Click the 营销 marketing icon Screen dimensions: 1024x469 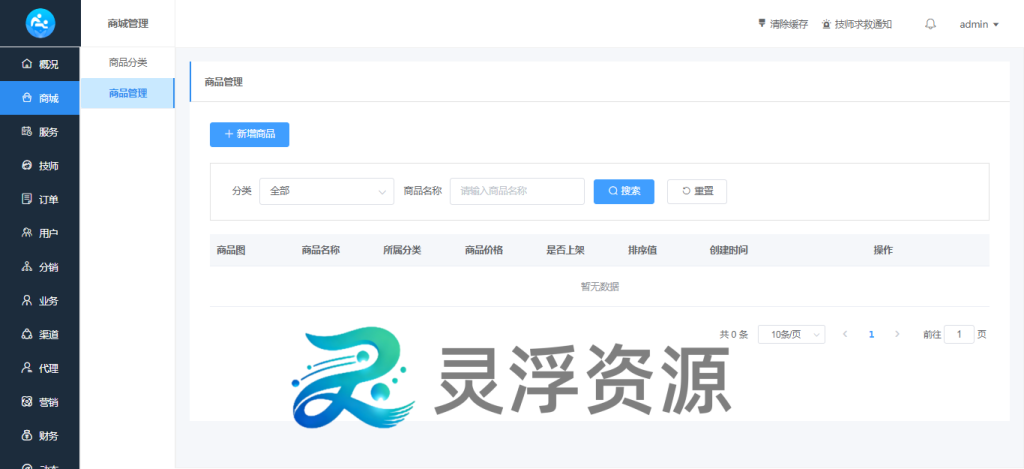coord(27,402)
